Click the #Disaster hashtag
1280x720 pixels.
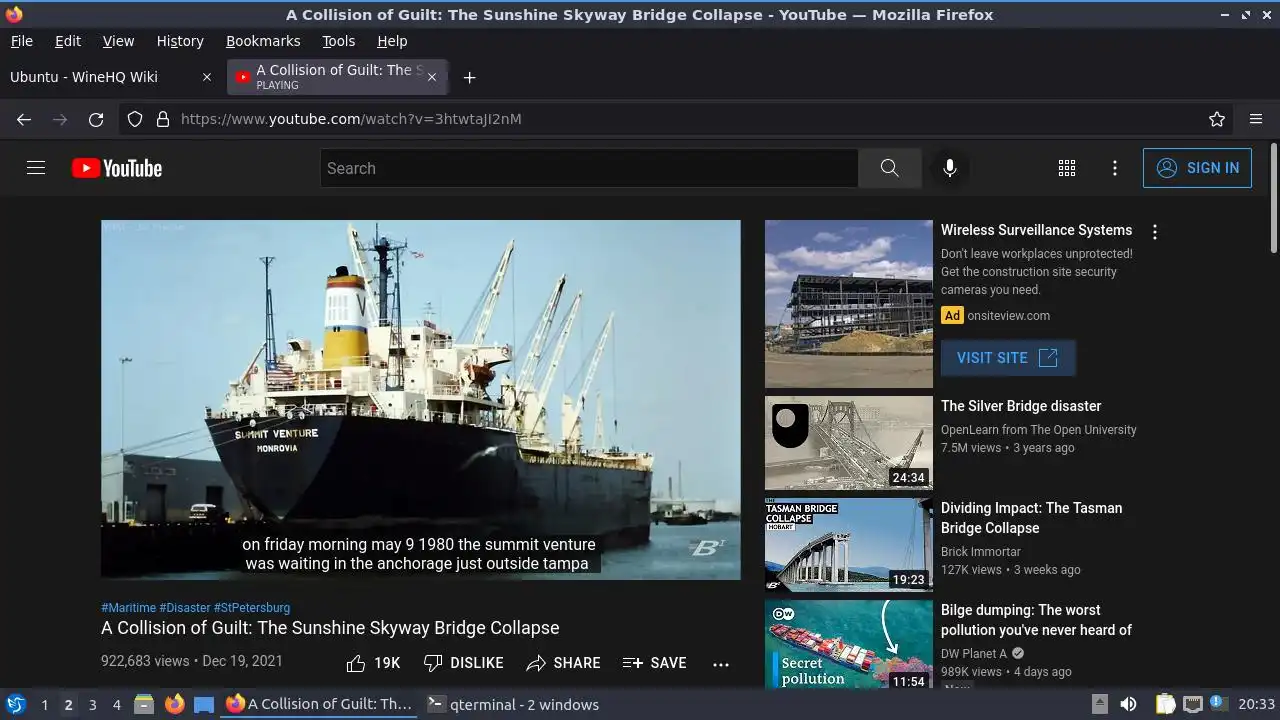(185, 607)
